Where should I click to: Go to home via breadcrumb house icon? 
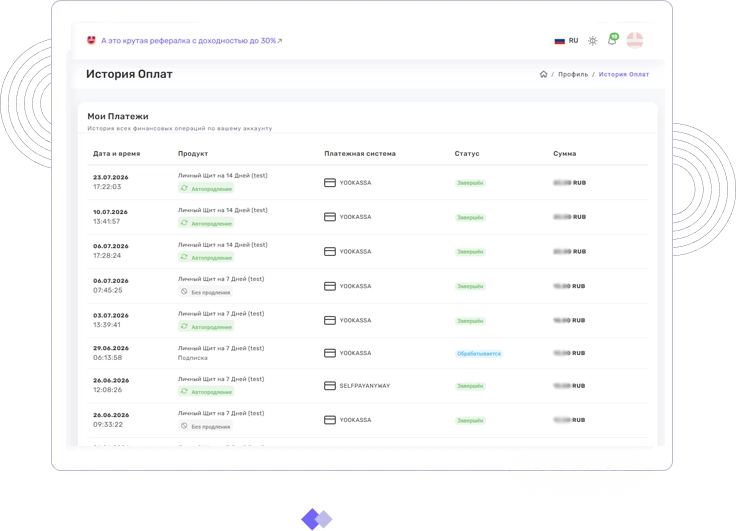544,74
